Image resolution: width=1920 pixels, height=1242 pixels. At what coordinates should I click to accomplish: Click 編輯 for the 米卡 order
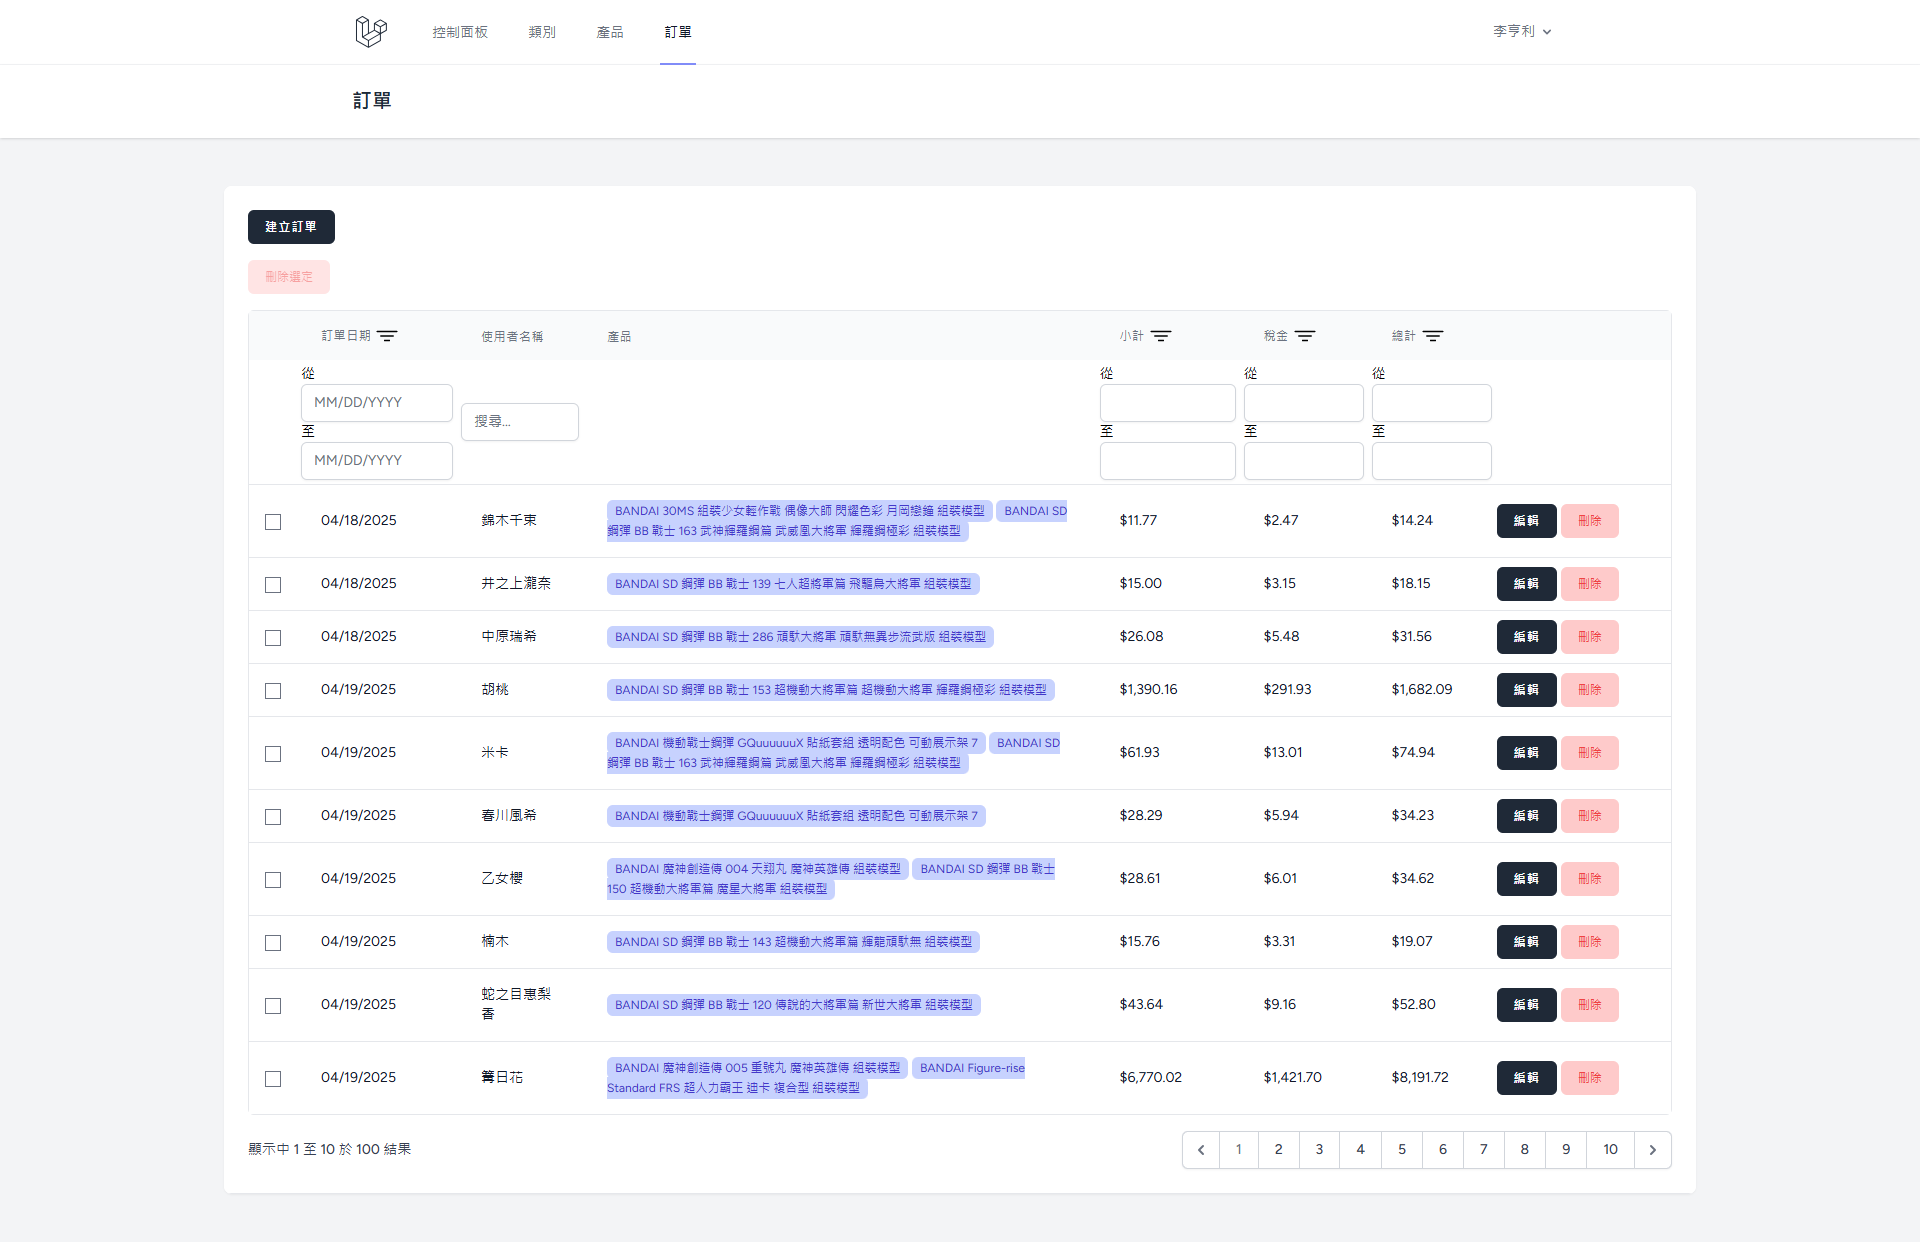pos(1526,753)
